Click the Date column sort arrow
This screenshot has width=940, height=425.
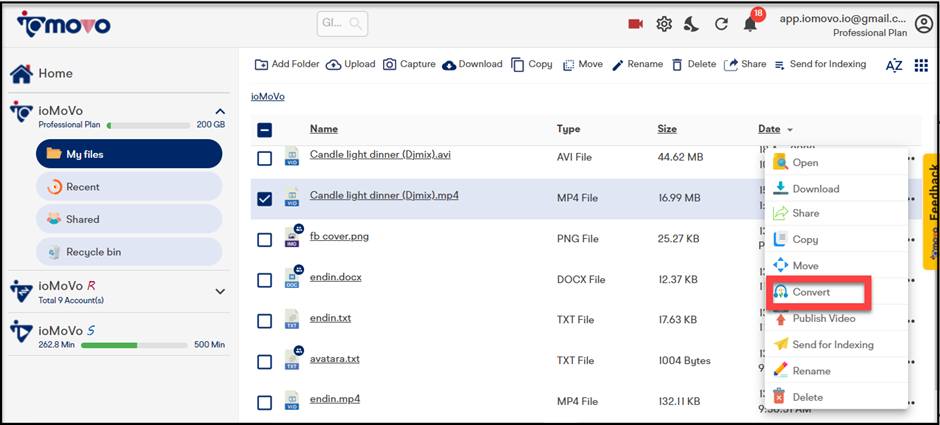pos(790,129)
